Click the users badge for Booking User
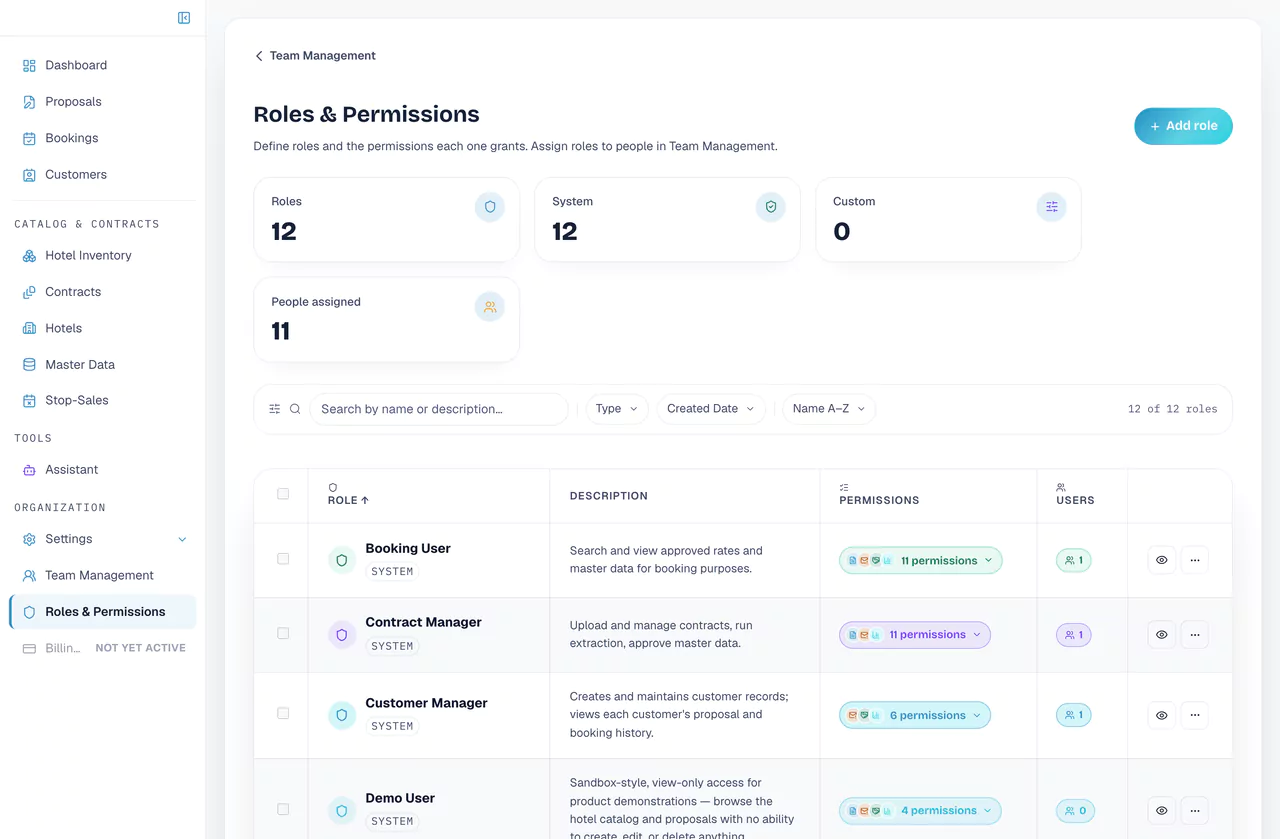 click(1074, 560)
